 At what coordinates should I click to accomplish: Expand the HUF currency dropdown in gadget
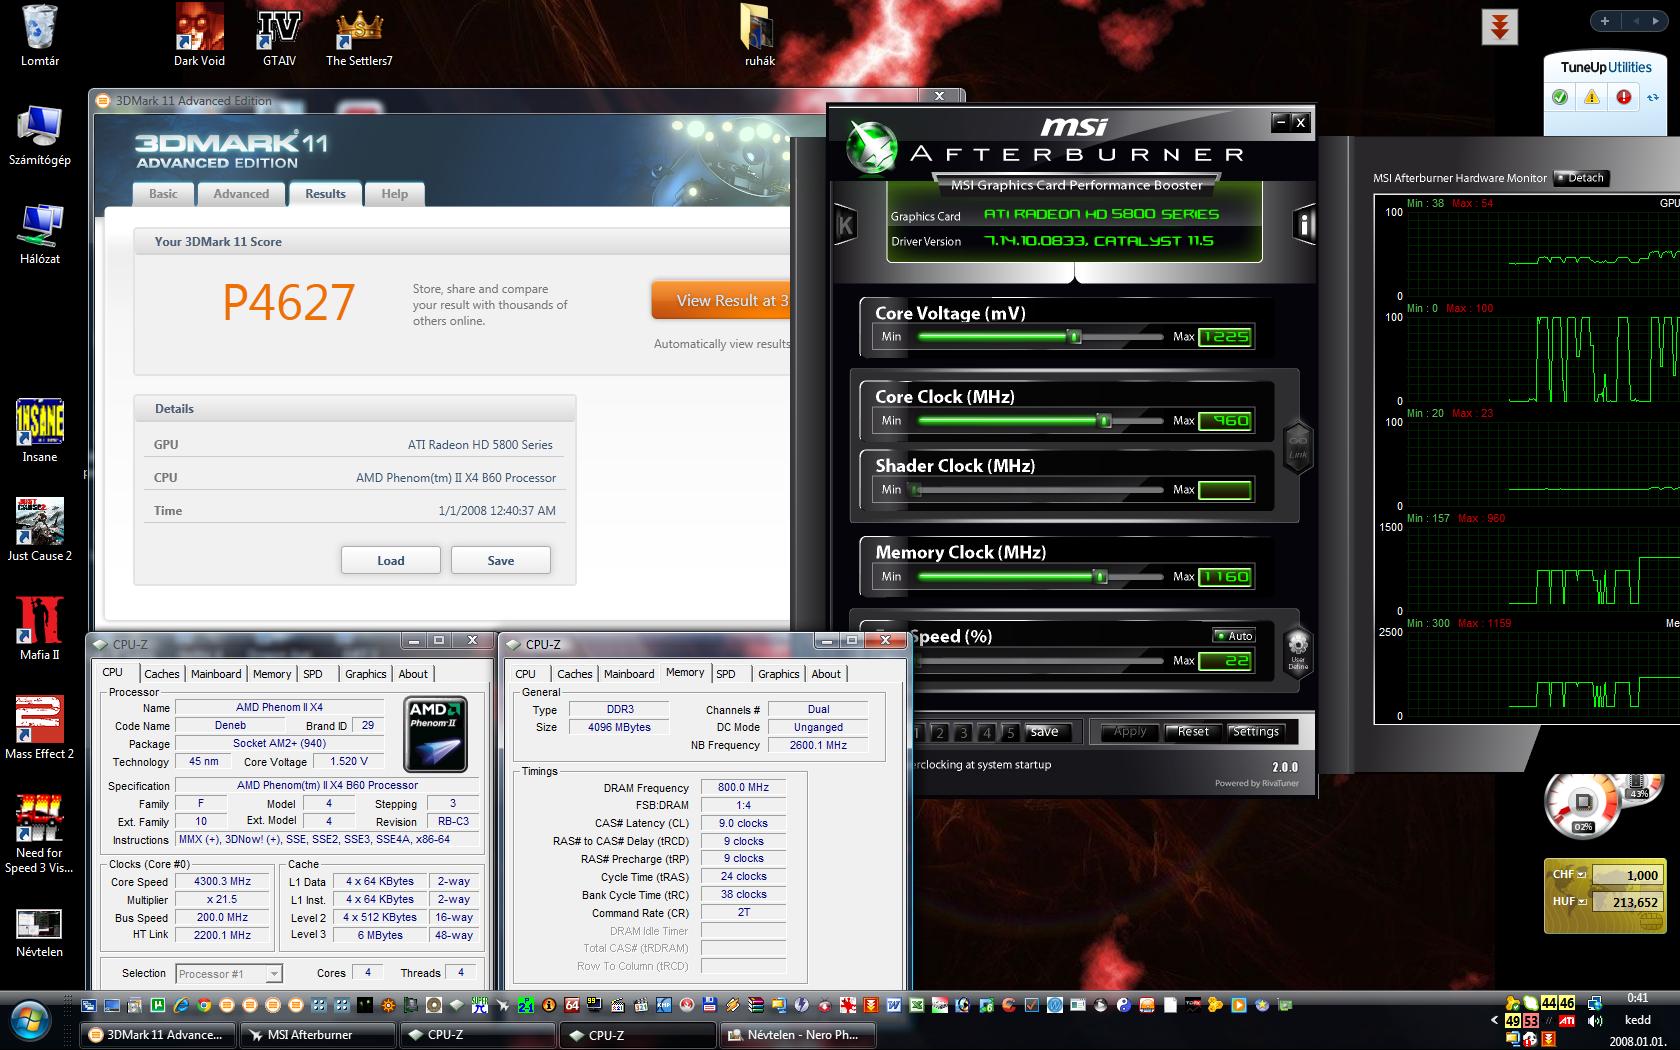tap(1581, 902)
